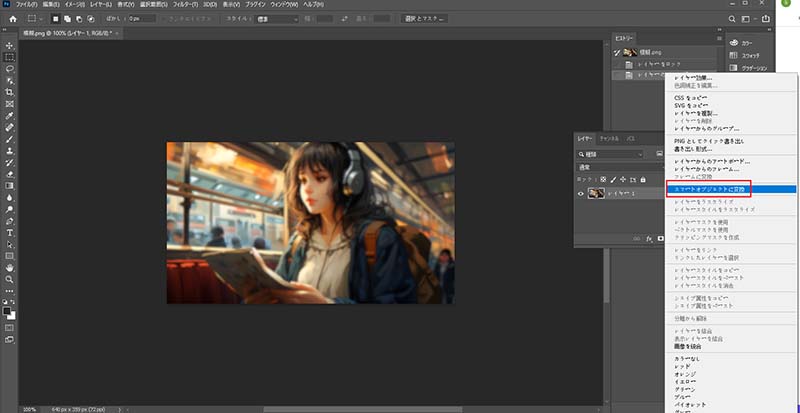The image size is (800, 413).
Task: Switch to the チャンネル tab
Action: point(609,138)
